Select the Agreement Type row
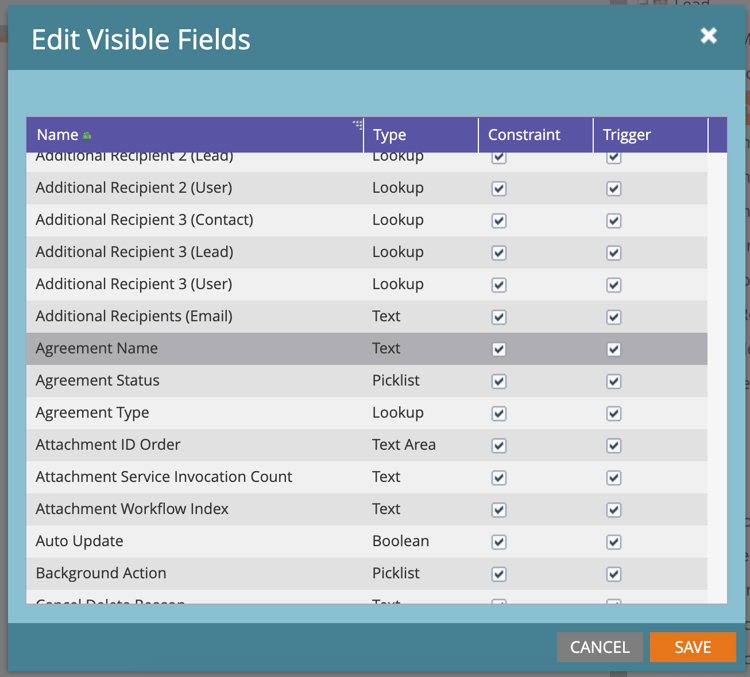The height and width of the screenshot is (677, 750). pyautogui.click(x=367, y=413)
